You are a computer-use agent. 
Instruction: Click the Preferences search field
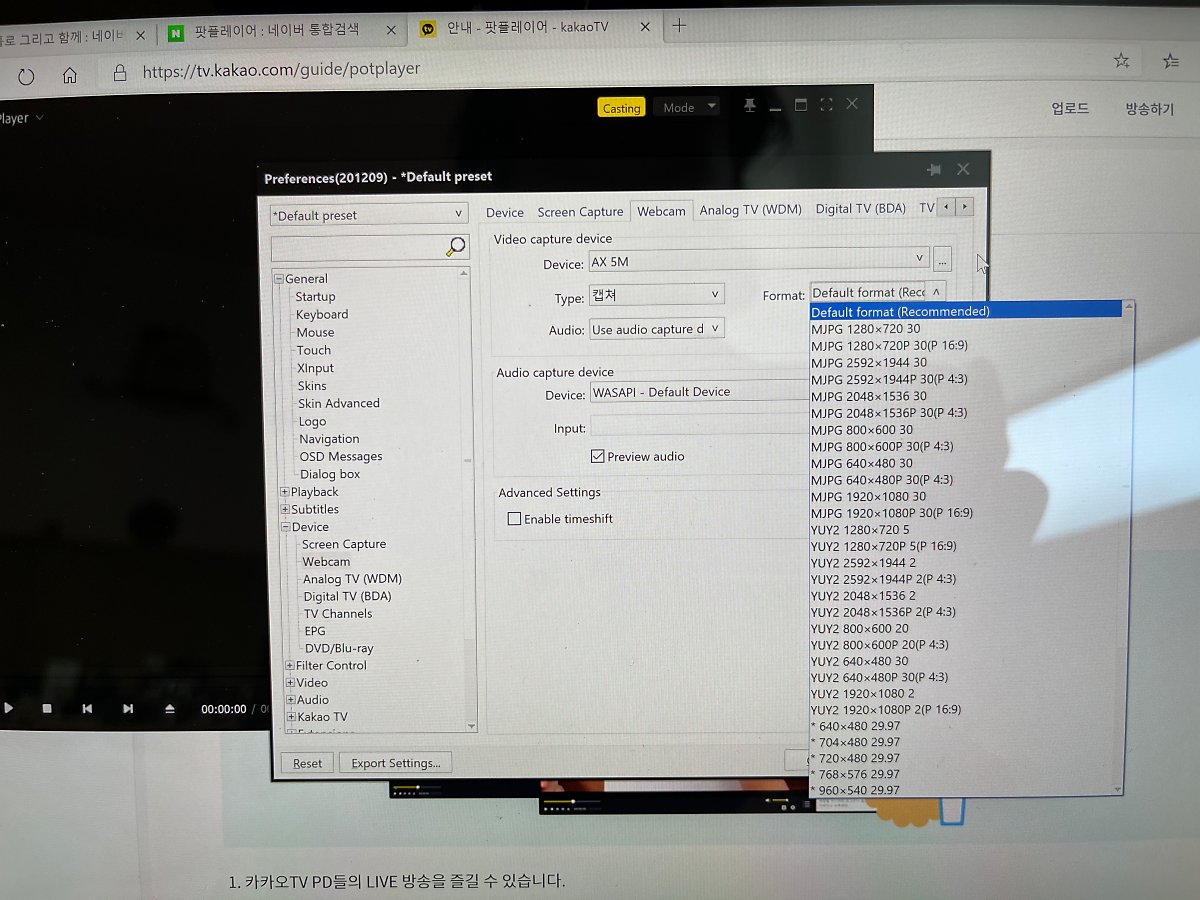(358, 246)
